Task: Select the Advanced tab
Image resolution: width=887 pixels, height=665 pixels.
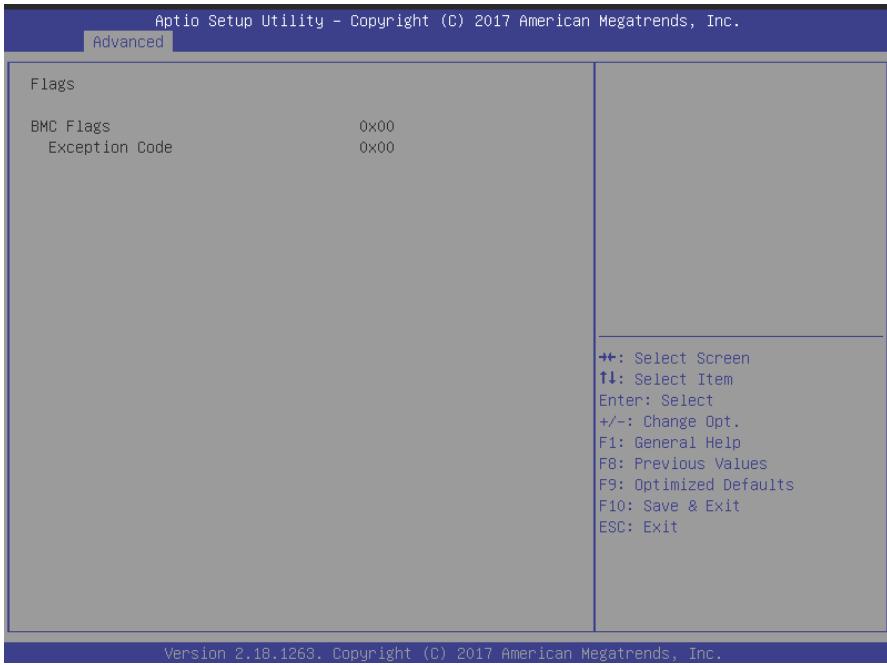Action: (x=128, y=42)
